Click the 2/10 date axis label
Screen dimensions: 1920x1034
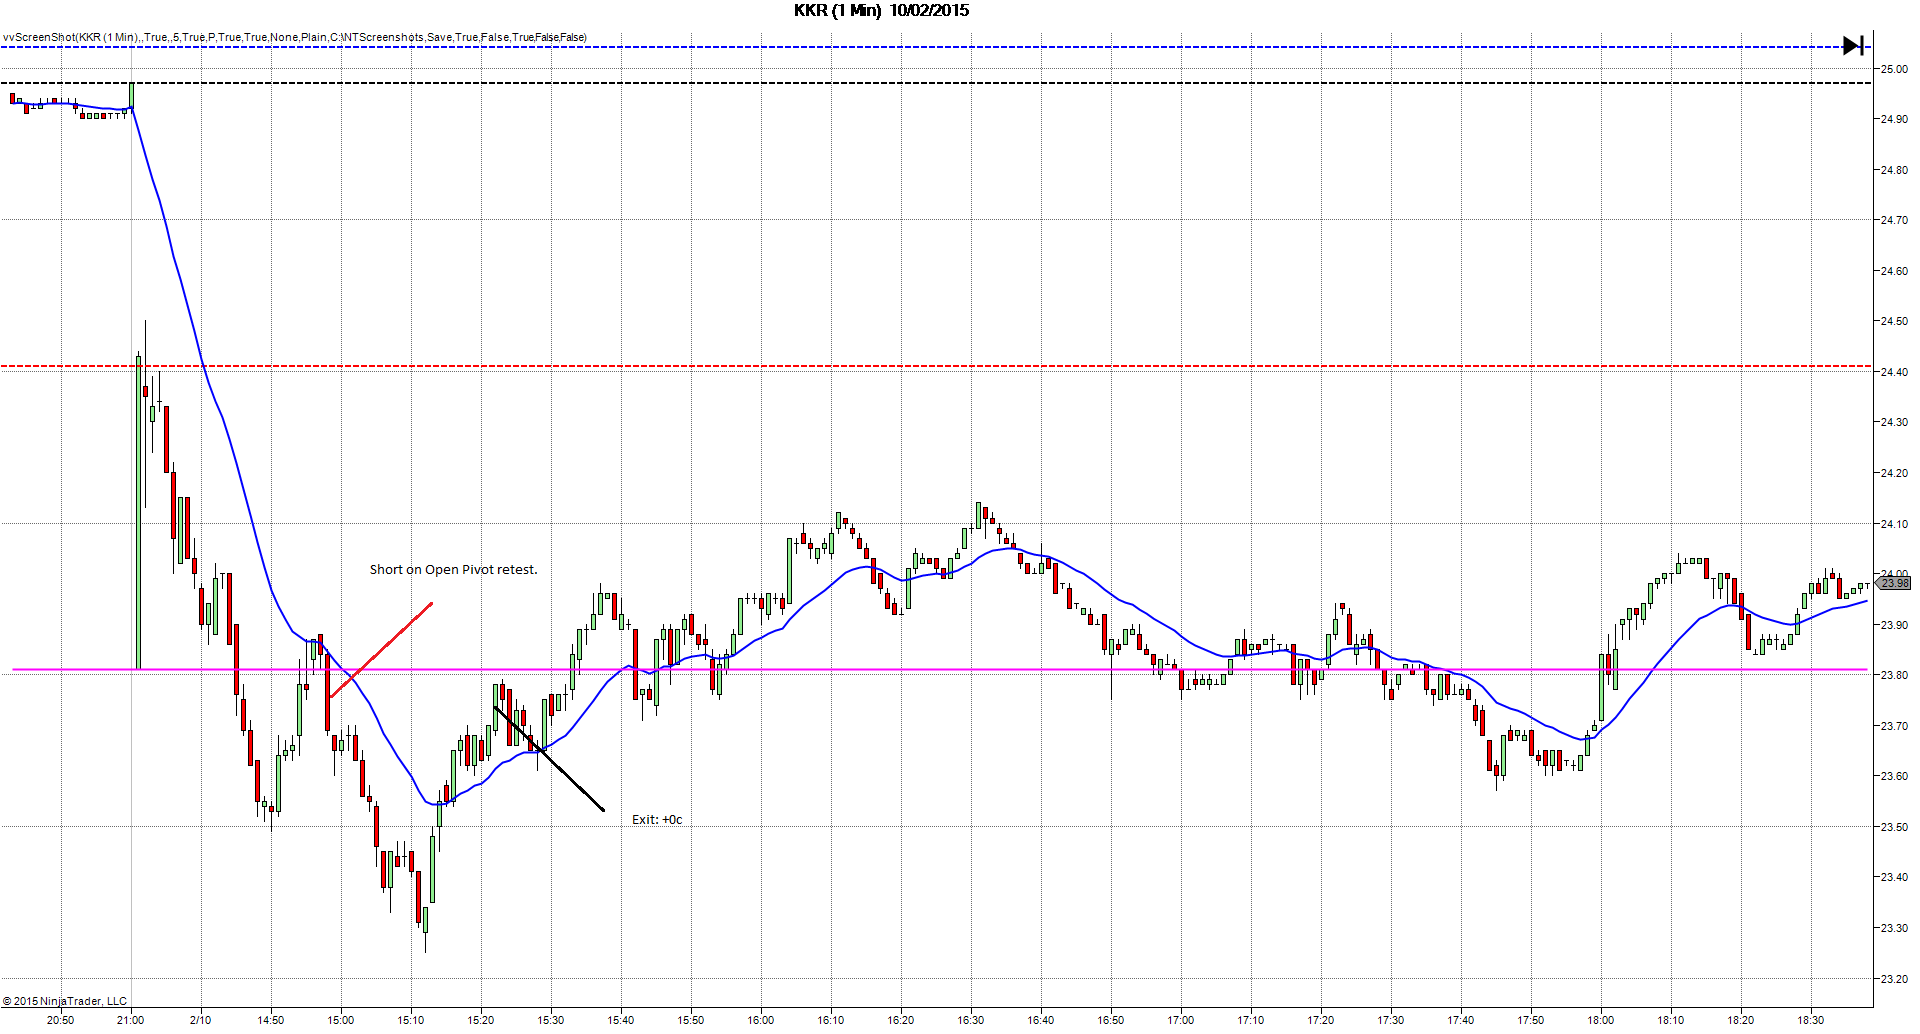tap(200, 1020)
